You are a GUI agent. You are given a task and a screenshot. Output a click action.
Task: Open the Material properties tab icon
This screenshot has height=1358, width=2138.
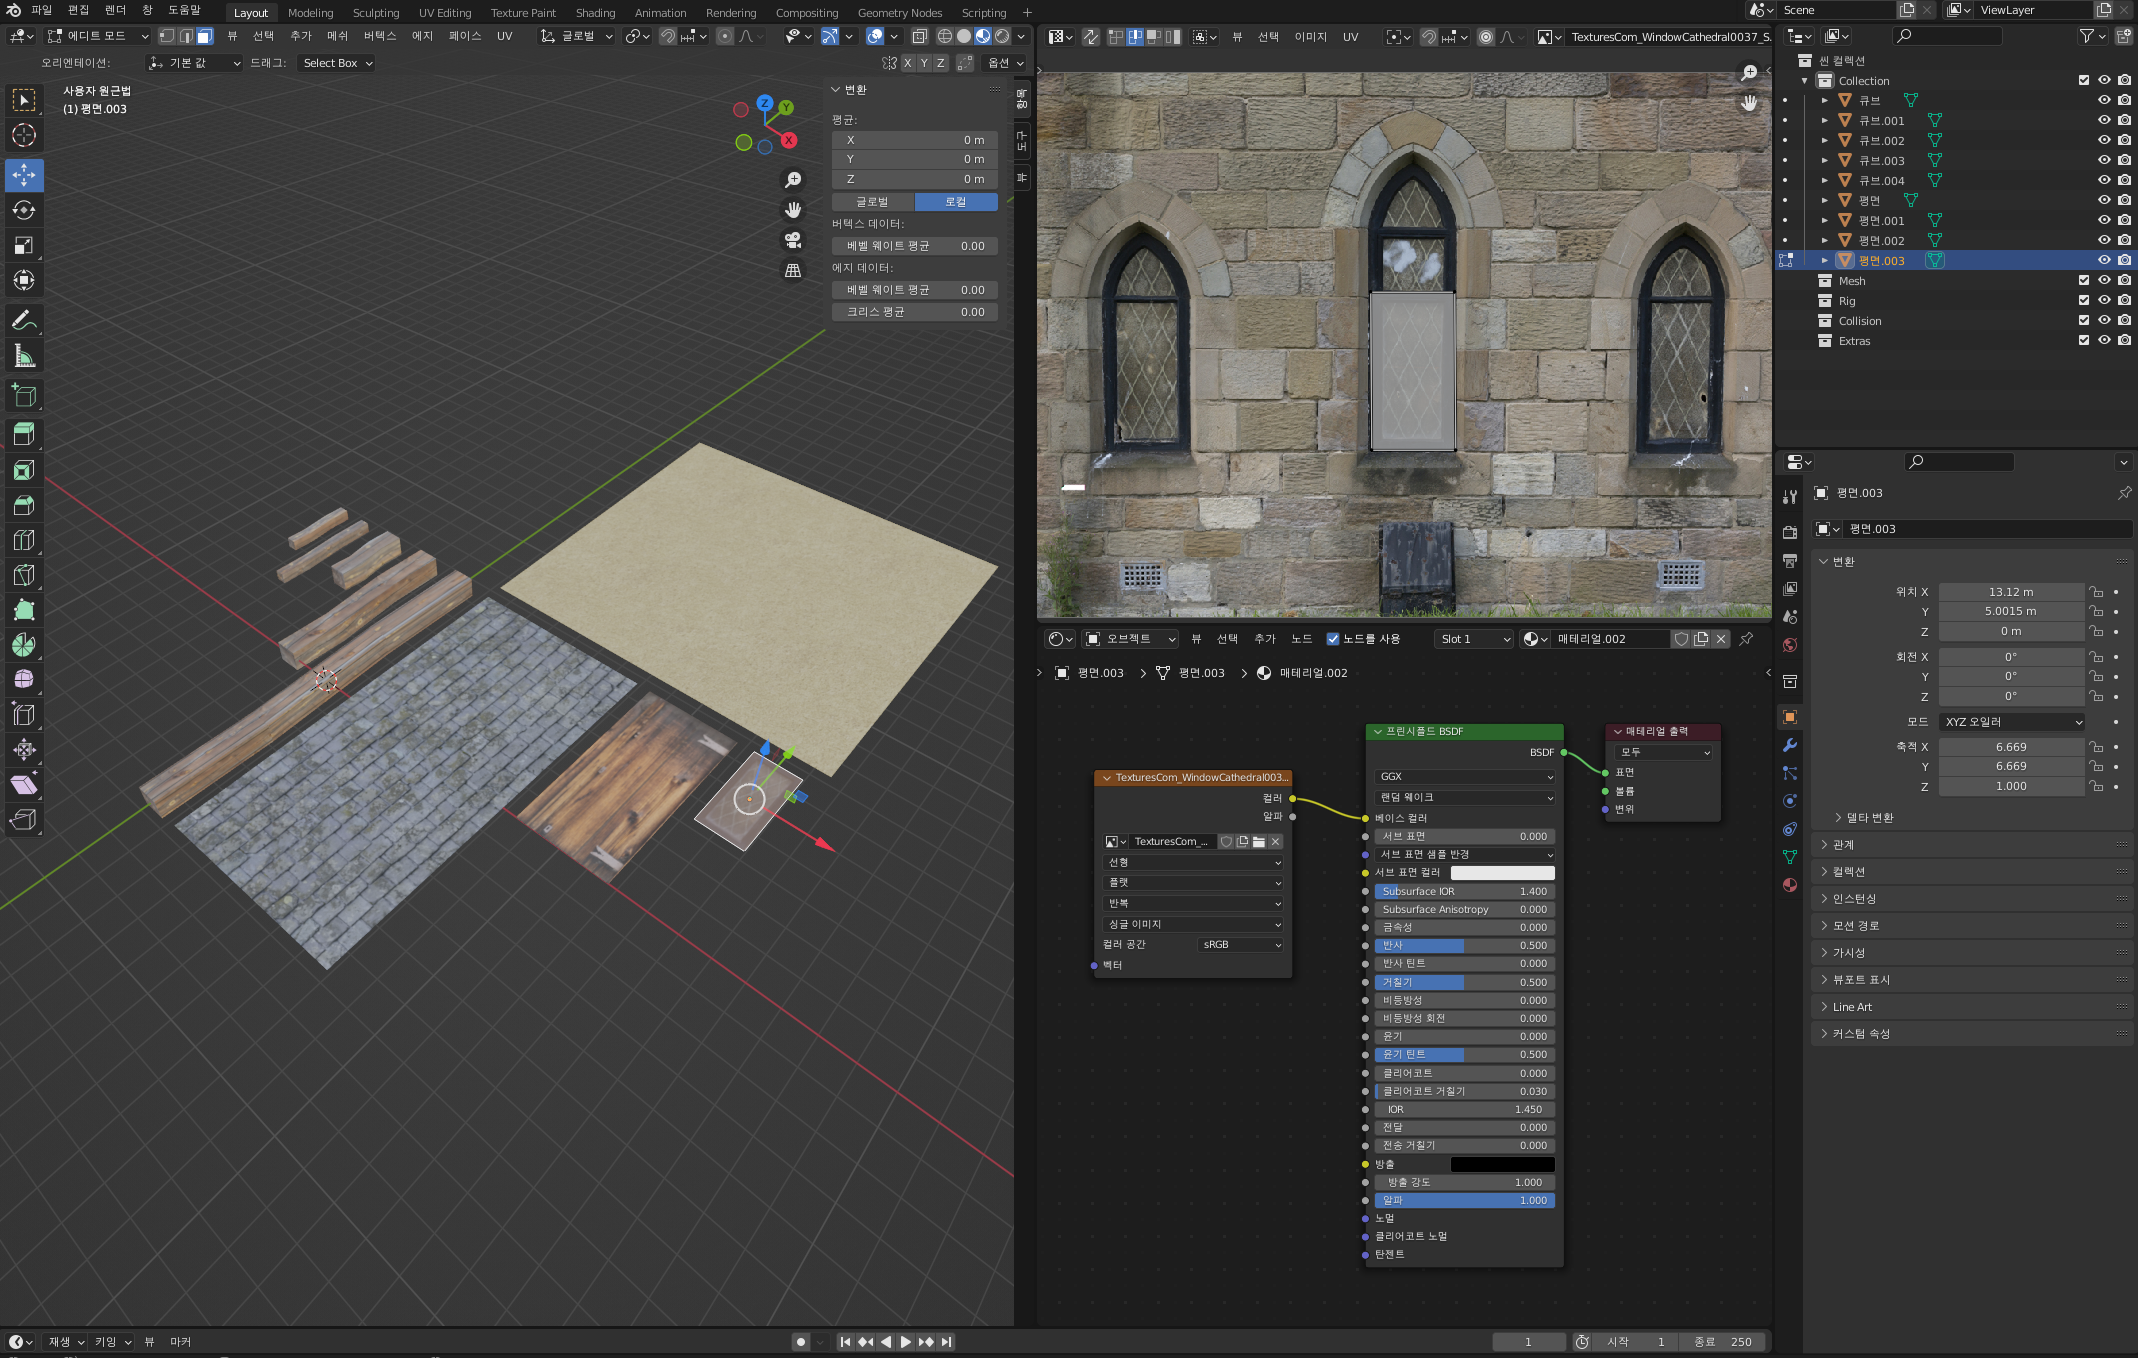coord(1790,885)
